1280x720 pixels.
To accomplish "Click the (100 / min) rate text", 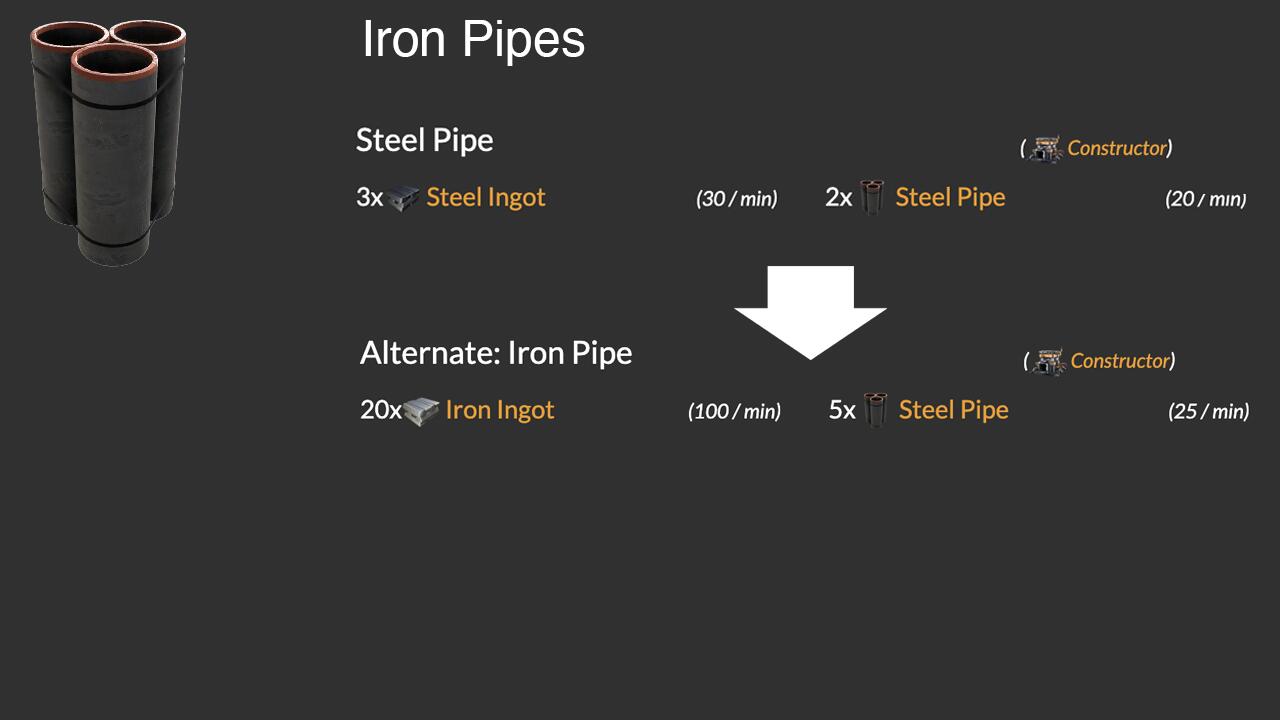I will (x=734, y=411).
